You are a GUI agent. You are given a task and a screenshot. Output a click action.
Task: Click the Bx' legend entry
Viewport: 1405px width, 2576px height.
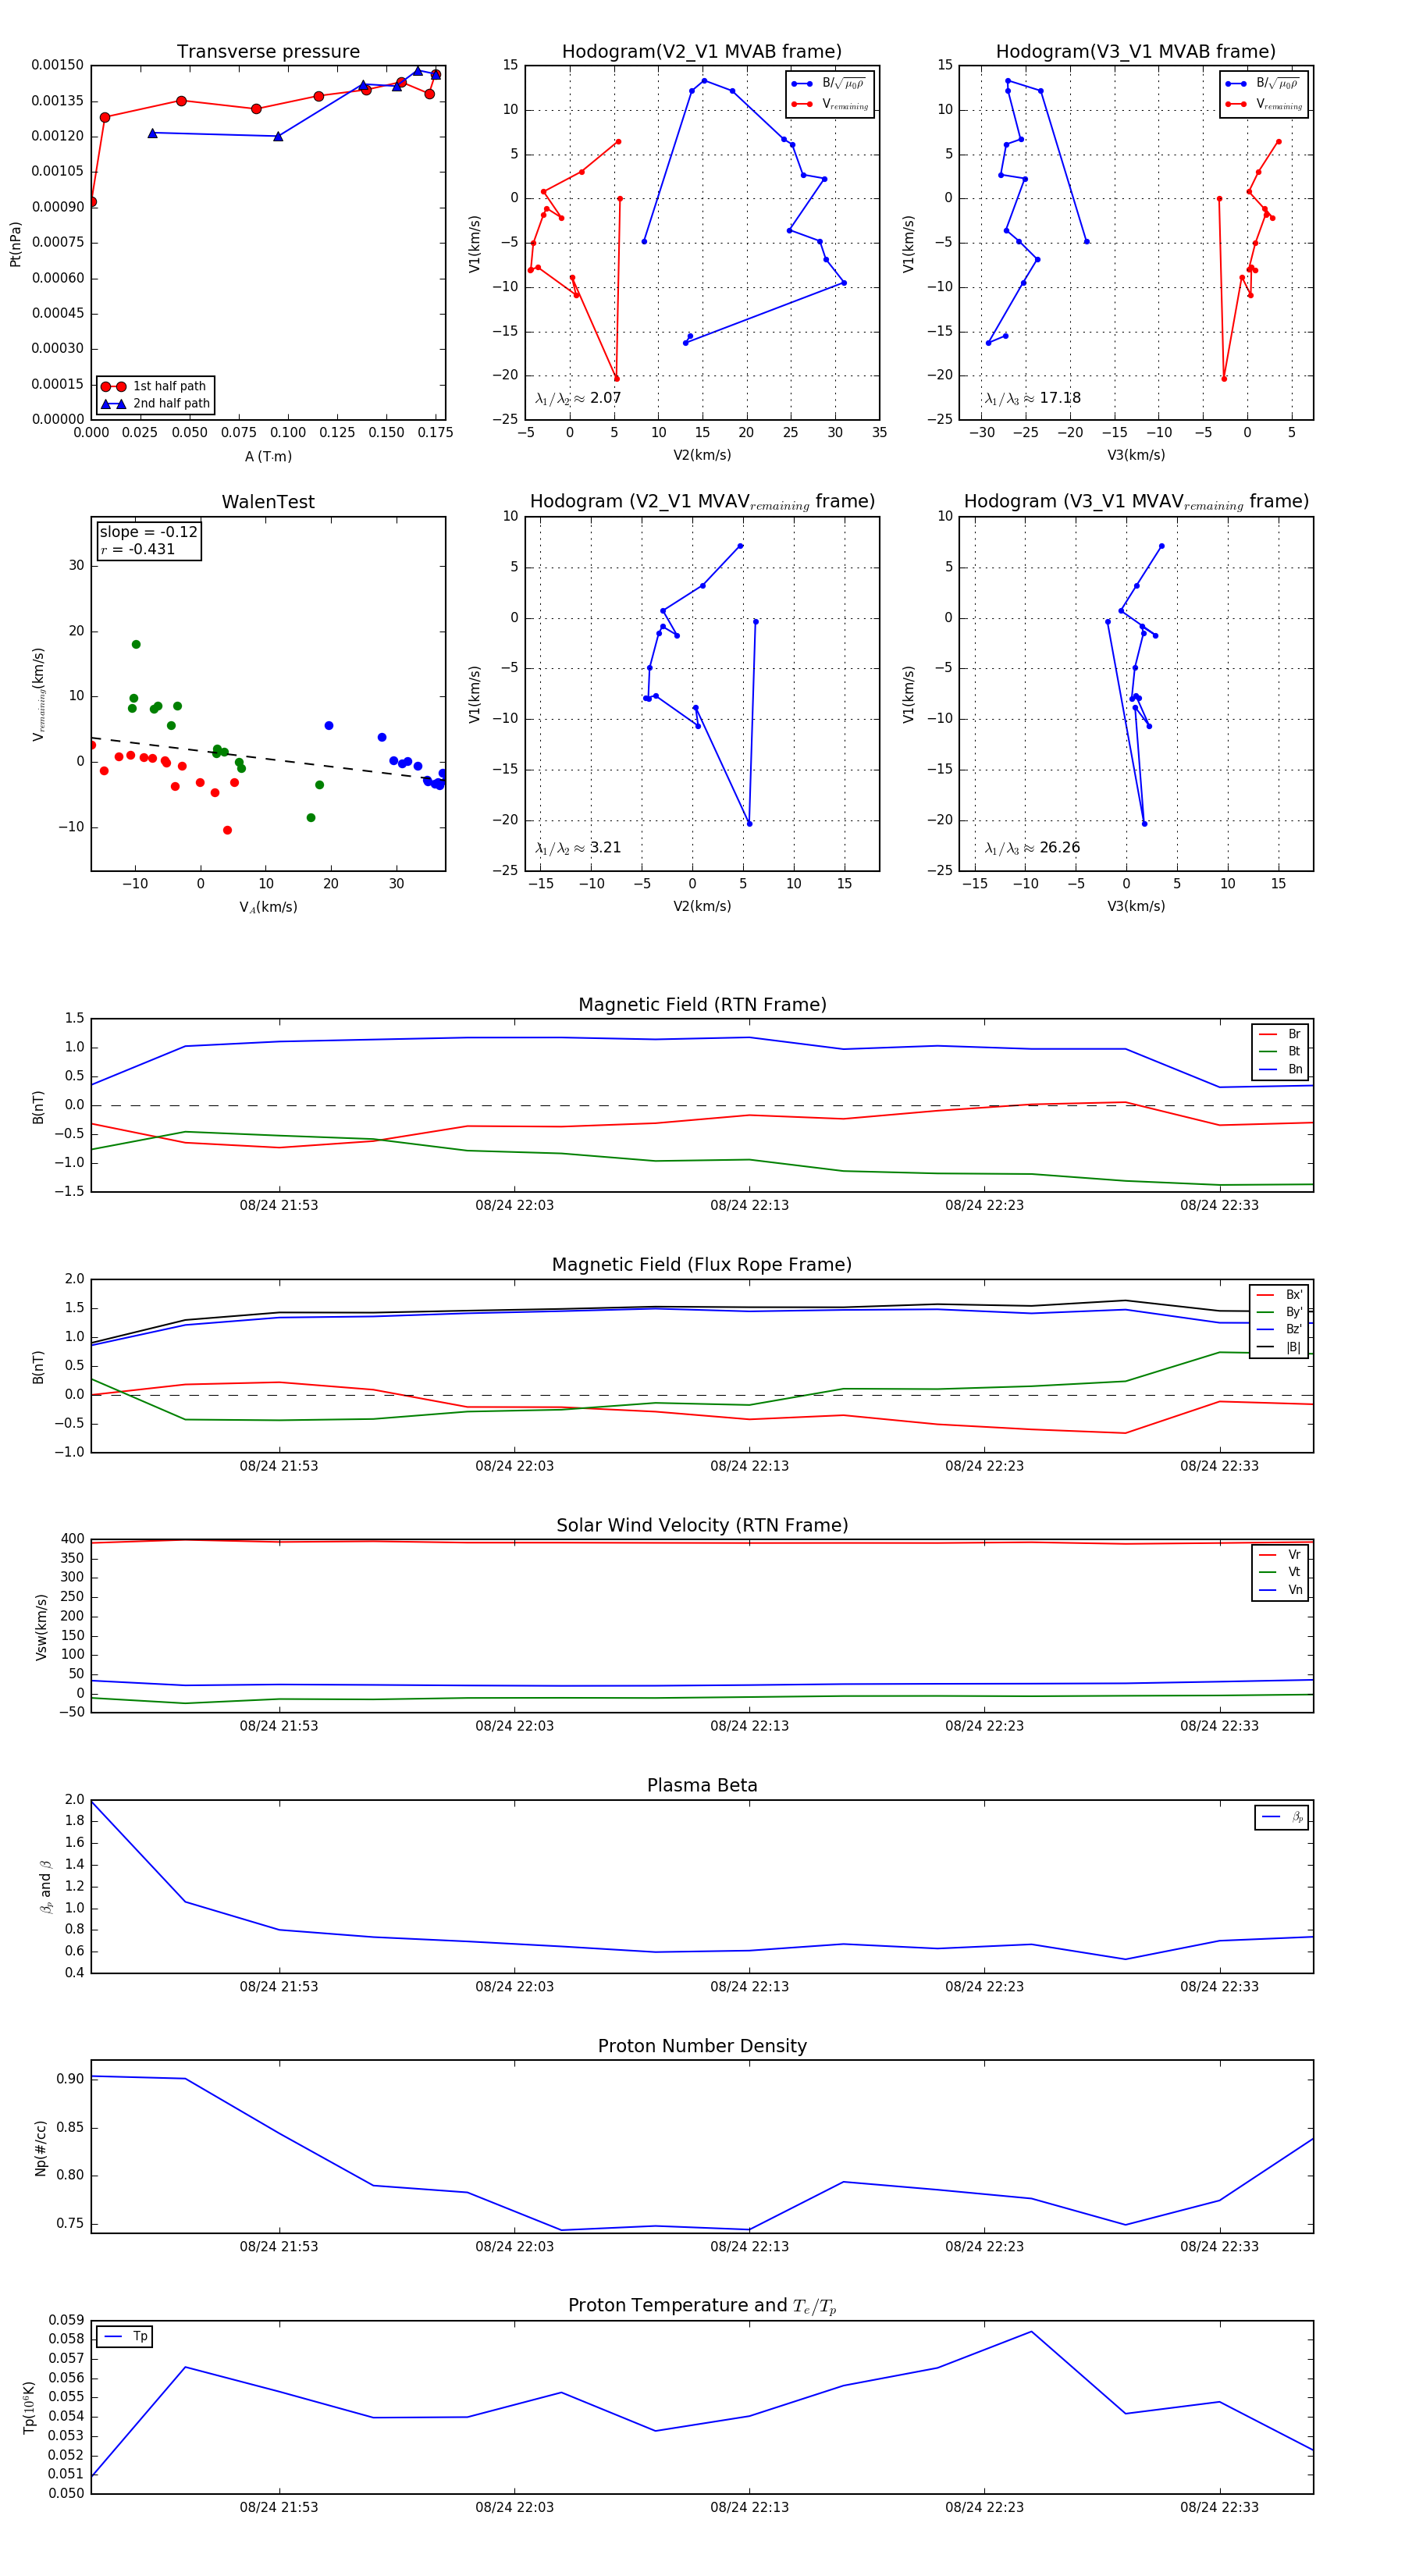point(1280,1295)
